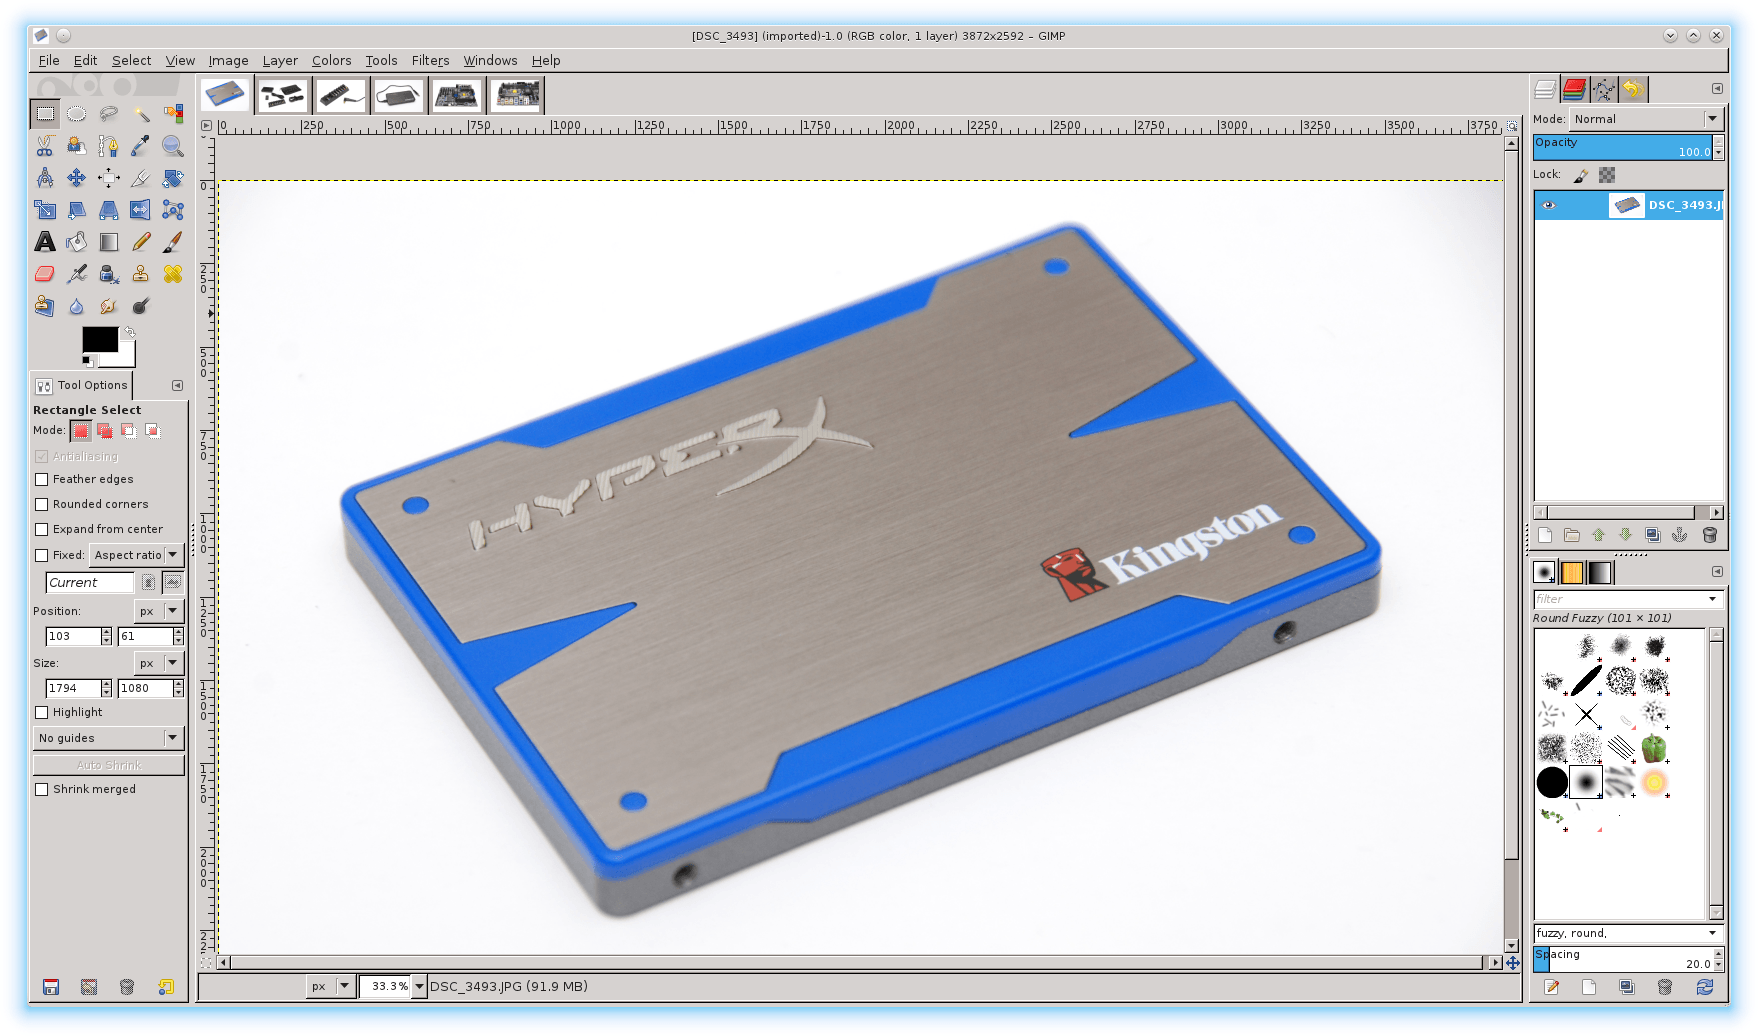Select the Heal bandage tool
This screenshot has height=1036, width=1758.
[x=173, y=274]
